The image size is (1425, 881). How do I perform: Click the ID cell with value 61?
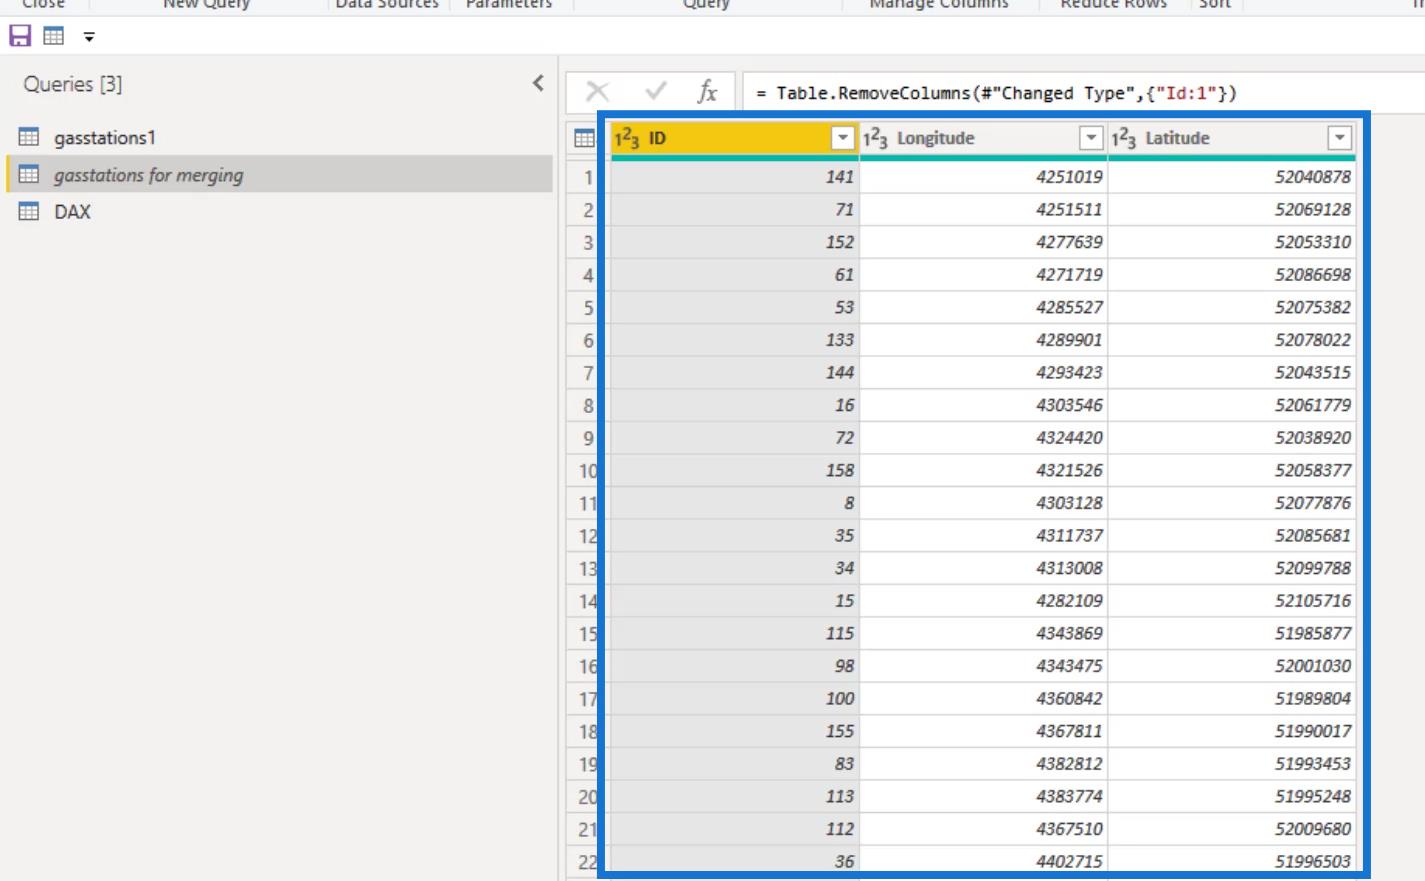click(735, 275)
